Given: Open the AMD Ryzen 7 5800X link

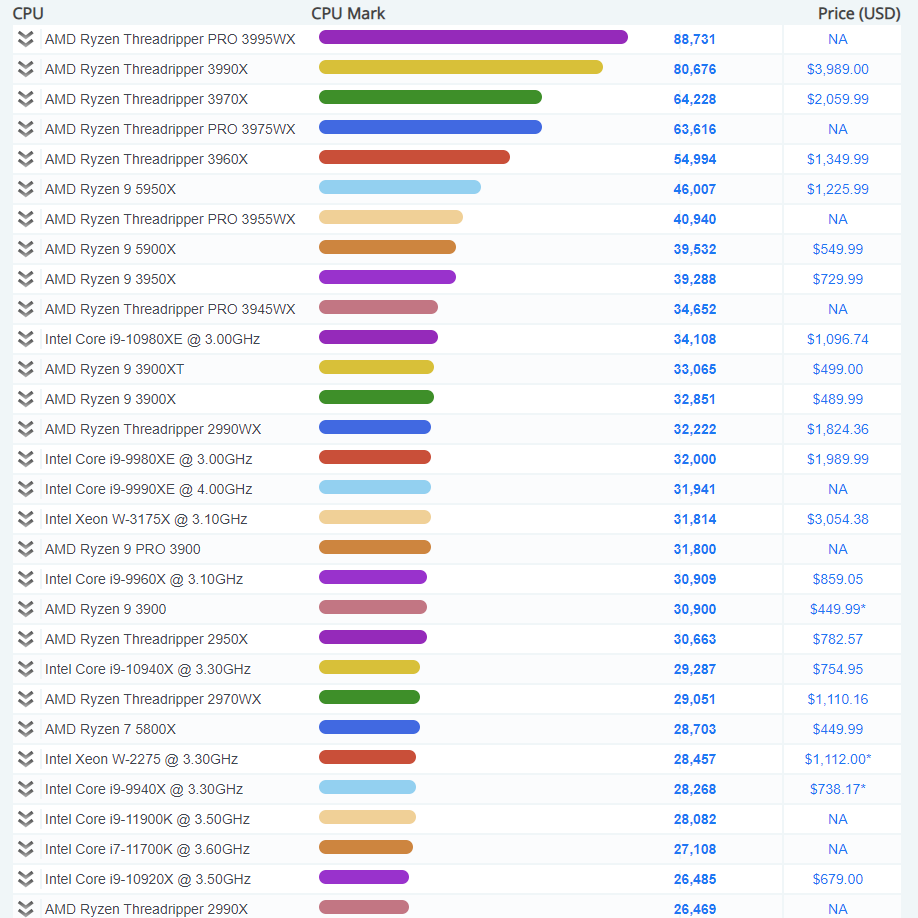Looking at the screenshot, I should (110, 729).
